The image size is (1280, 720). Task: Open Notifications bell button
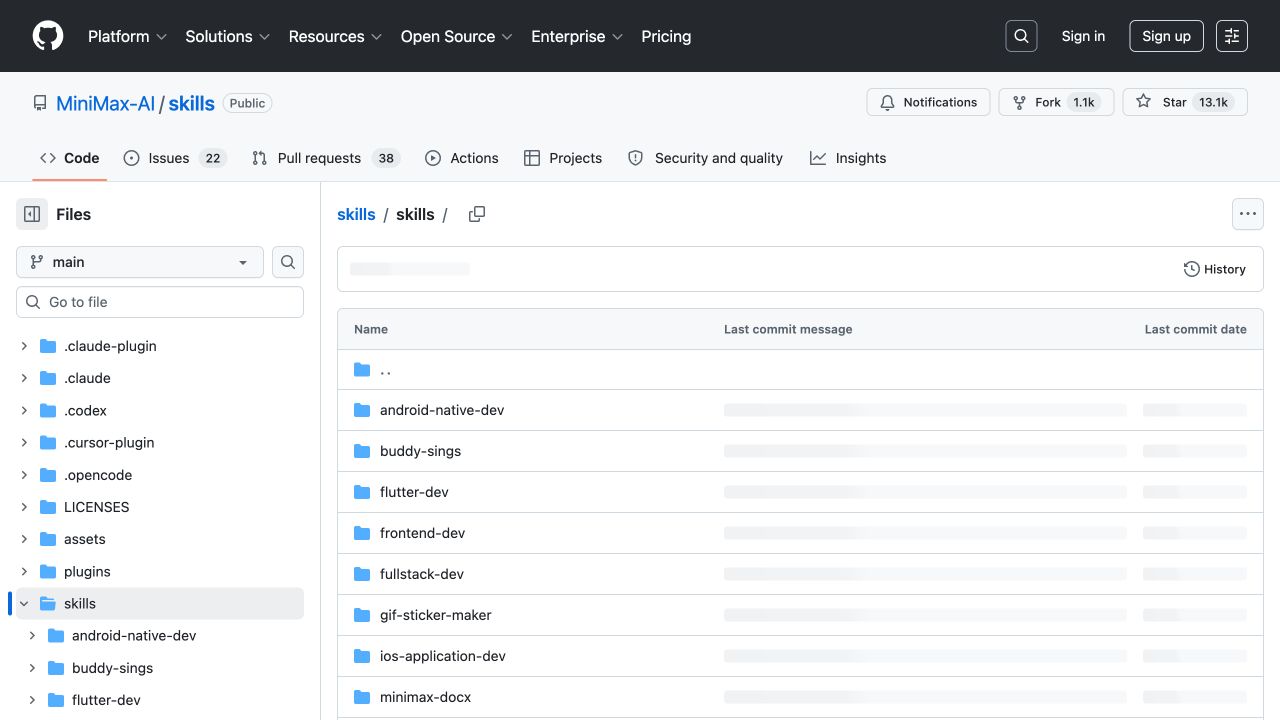point(928,102)
